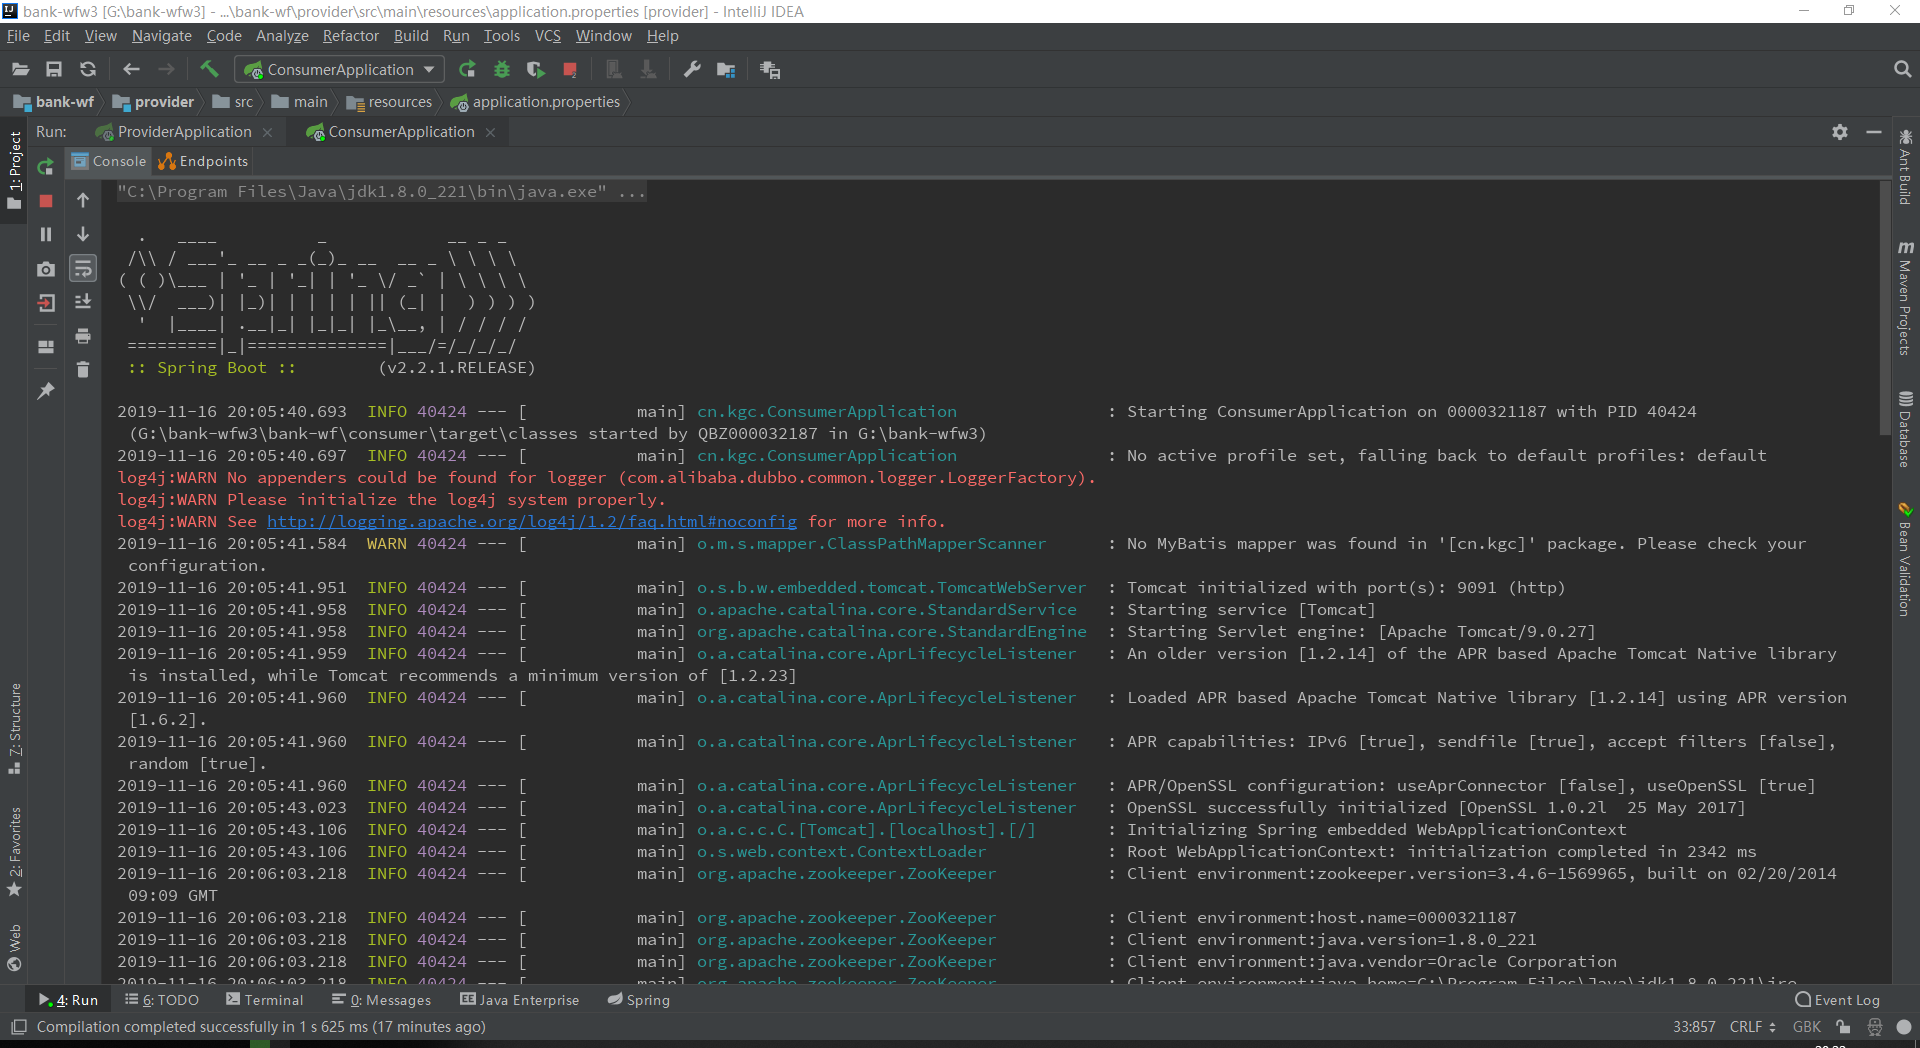Open the Navigate menu
The image size is (1920, 1048).
[161, 36]
